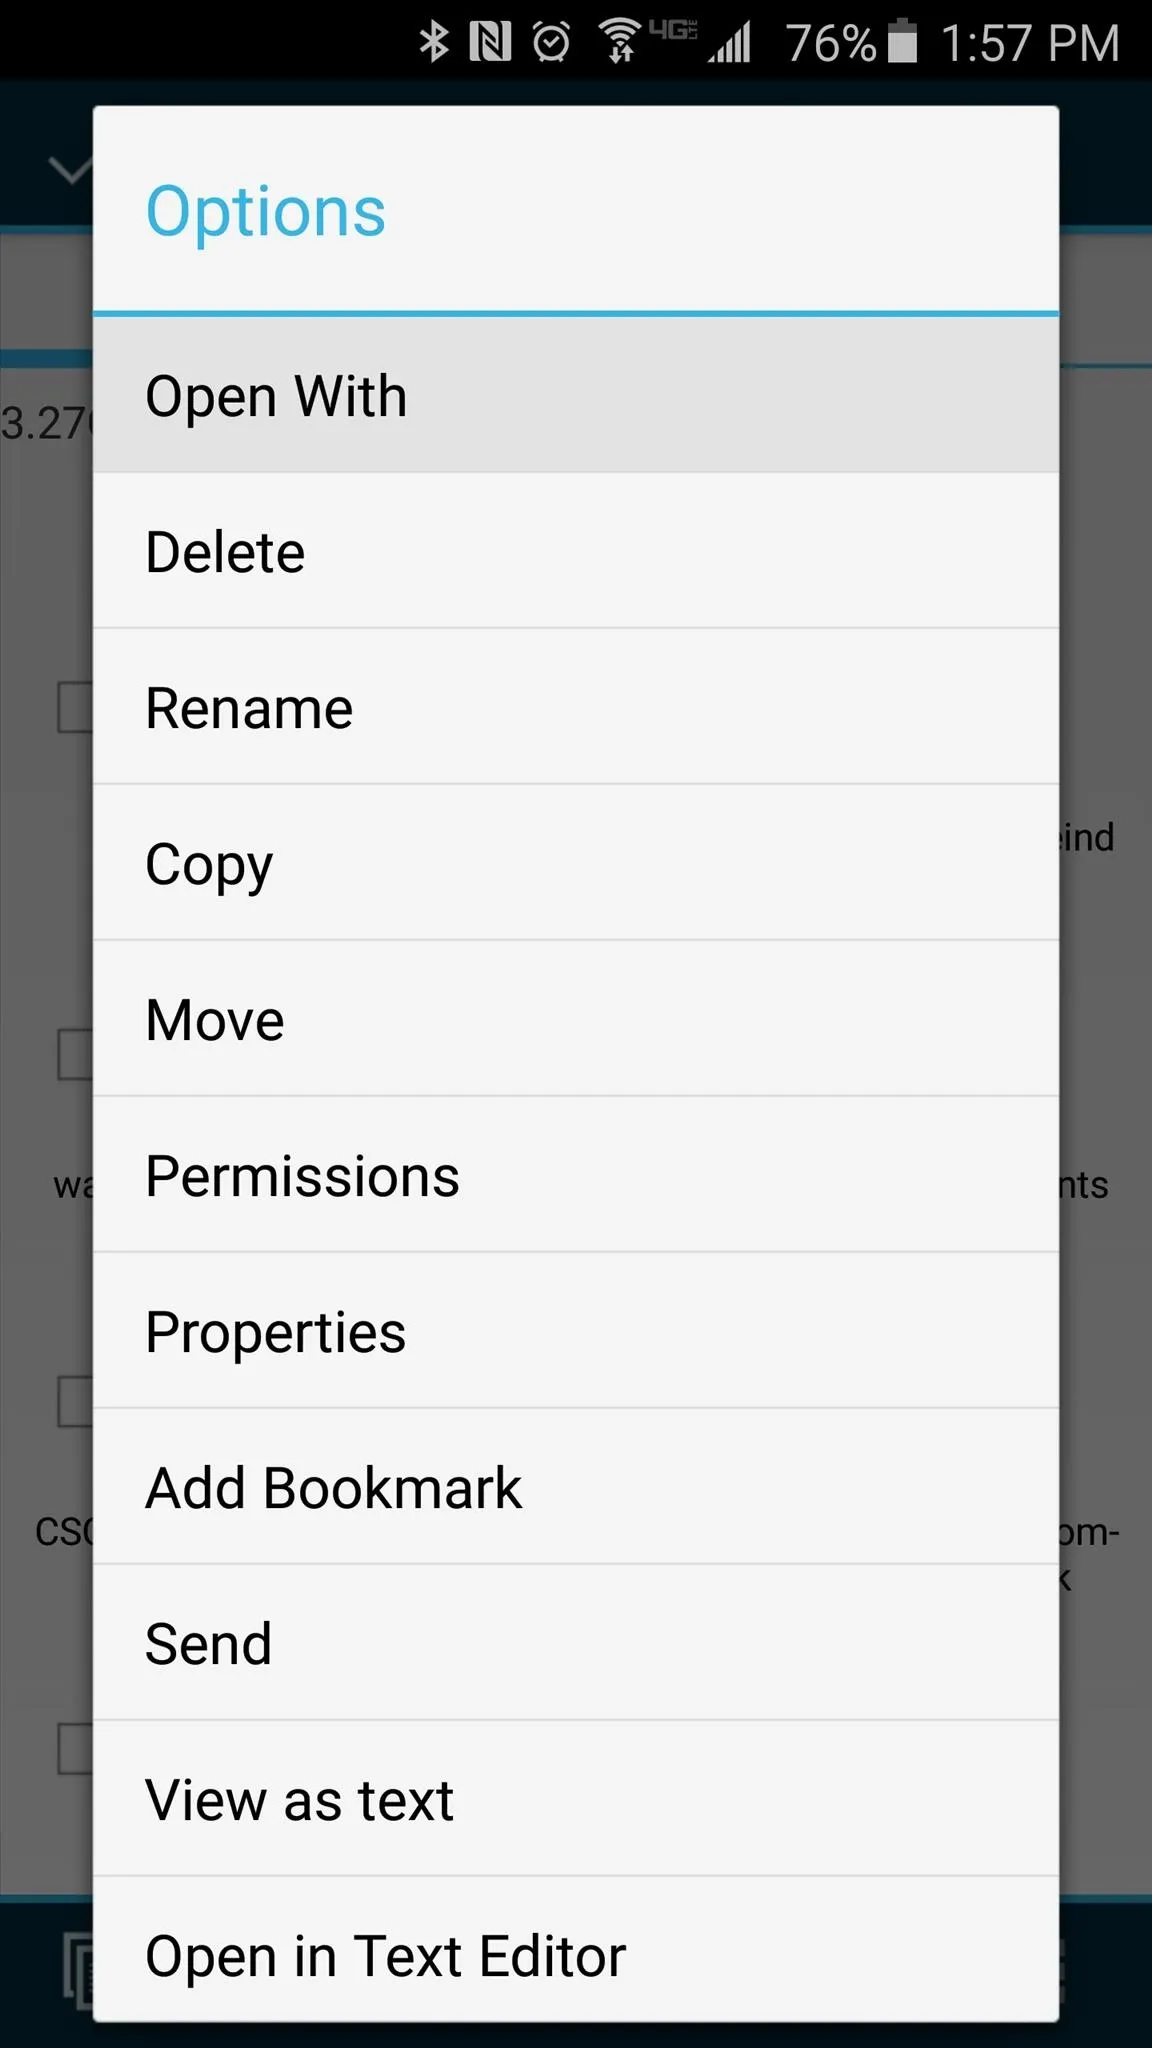Image resolution: width=1152 pixels, height=2048 pixels.
Task: Choose Delete in the options list
Action: click(x=576, y=551)
